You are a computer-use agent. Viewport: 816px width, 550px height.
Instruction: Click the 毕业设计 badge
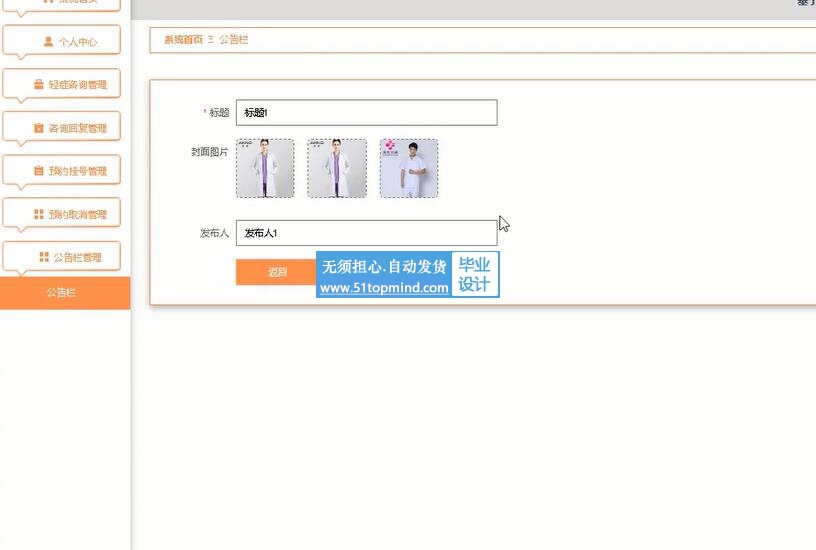pyautogui.click(x=475, y=274)
